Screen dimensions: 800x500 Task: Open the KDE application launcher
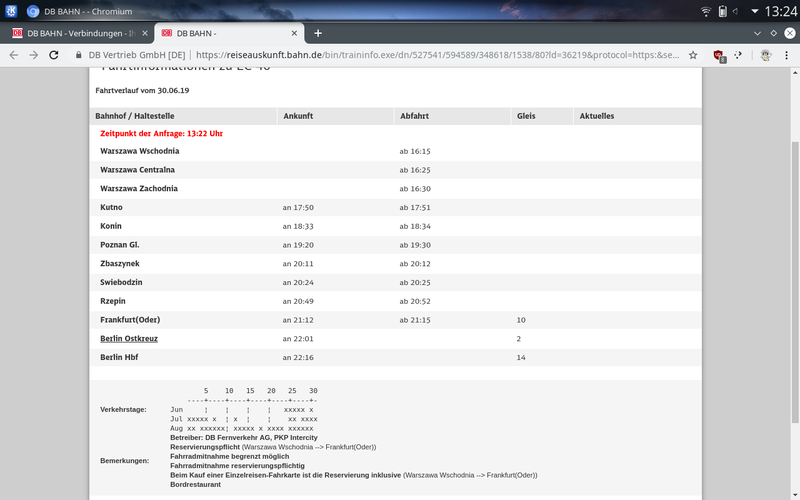11,11
